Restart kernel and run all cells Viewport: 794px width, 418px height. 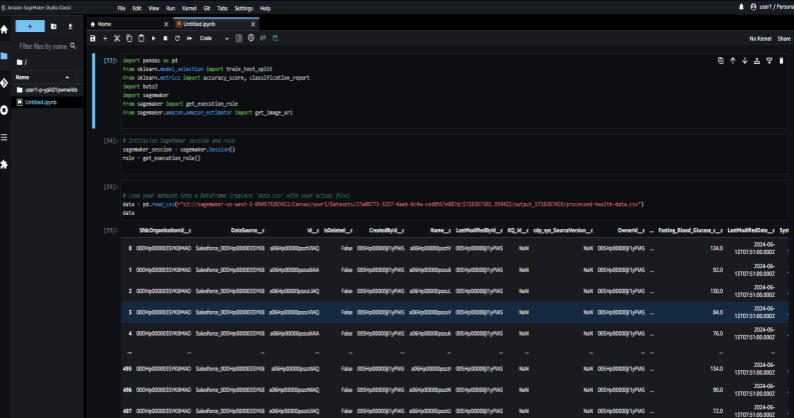pyautogui.click(x=189, y=39)
